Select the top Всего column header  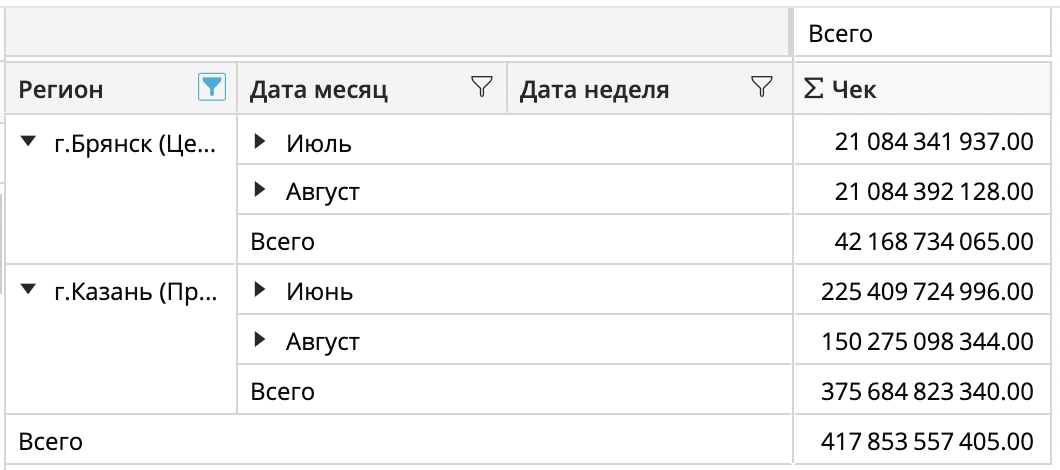[x=841, y=34]
